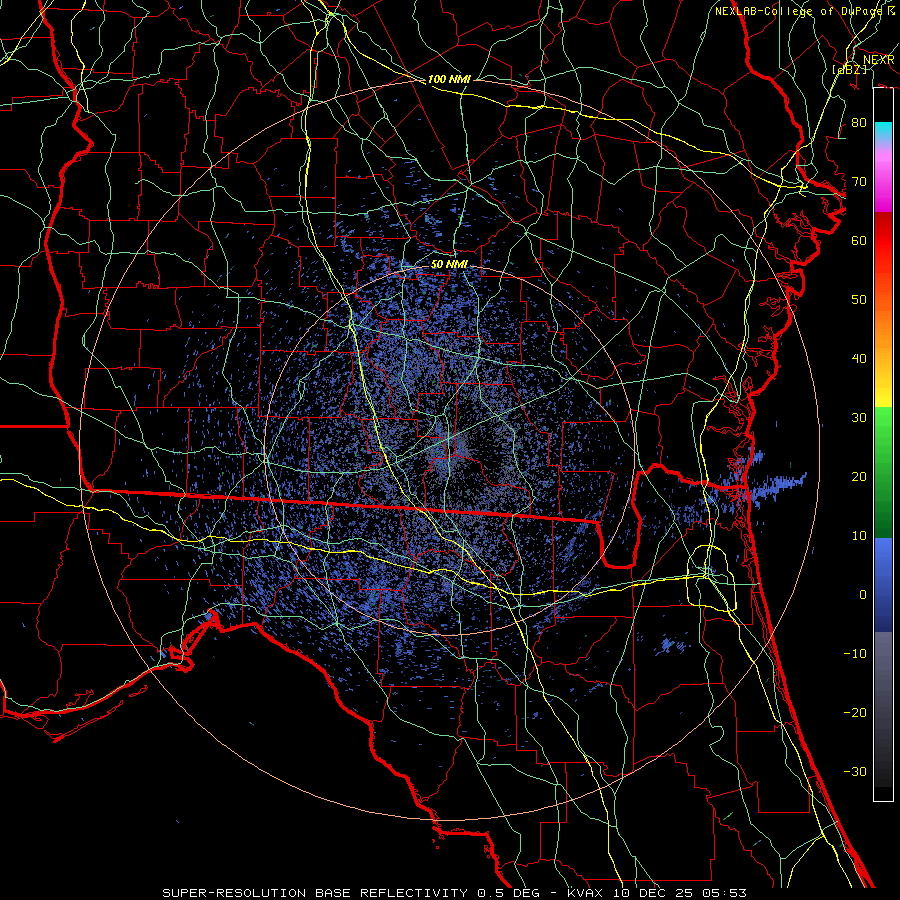Click the "[dBZ]" unit label
Viewport: 900px width, 900px height.
pyautogui.click(x=849, y=69)
